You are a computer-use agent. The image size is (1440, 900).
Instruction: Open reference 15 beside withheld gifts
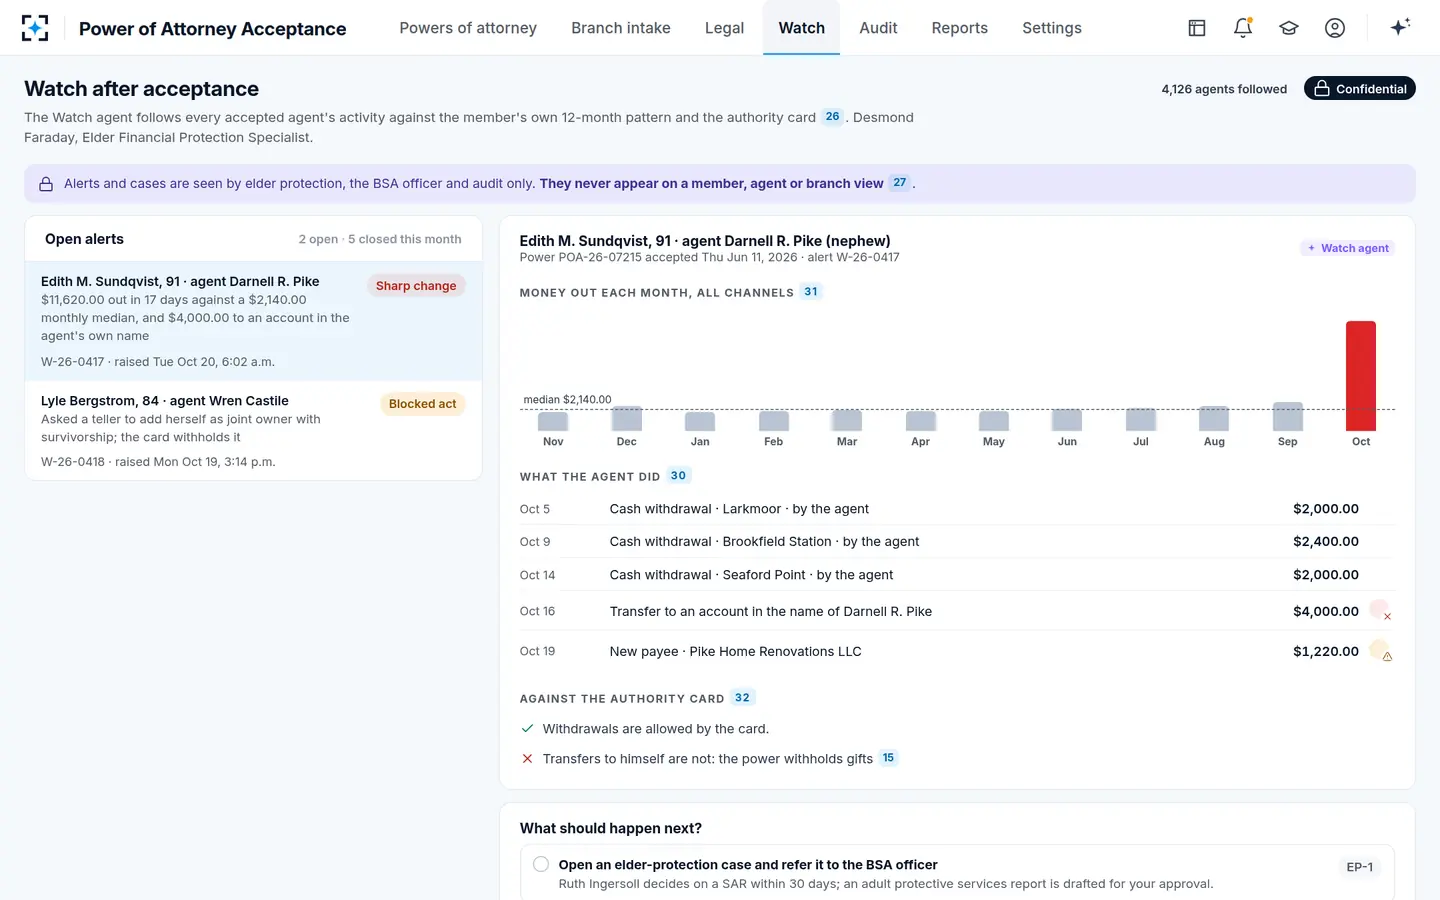pos(888,758)
